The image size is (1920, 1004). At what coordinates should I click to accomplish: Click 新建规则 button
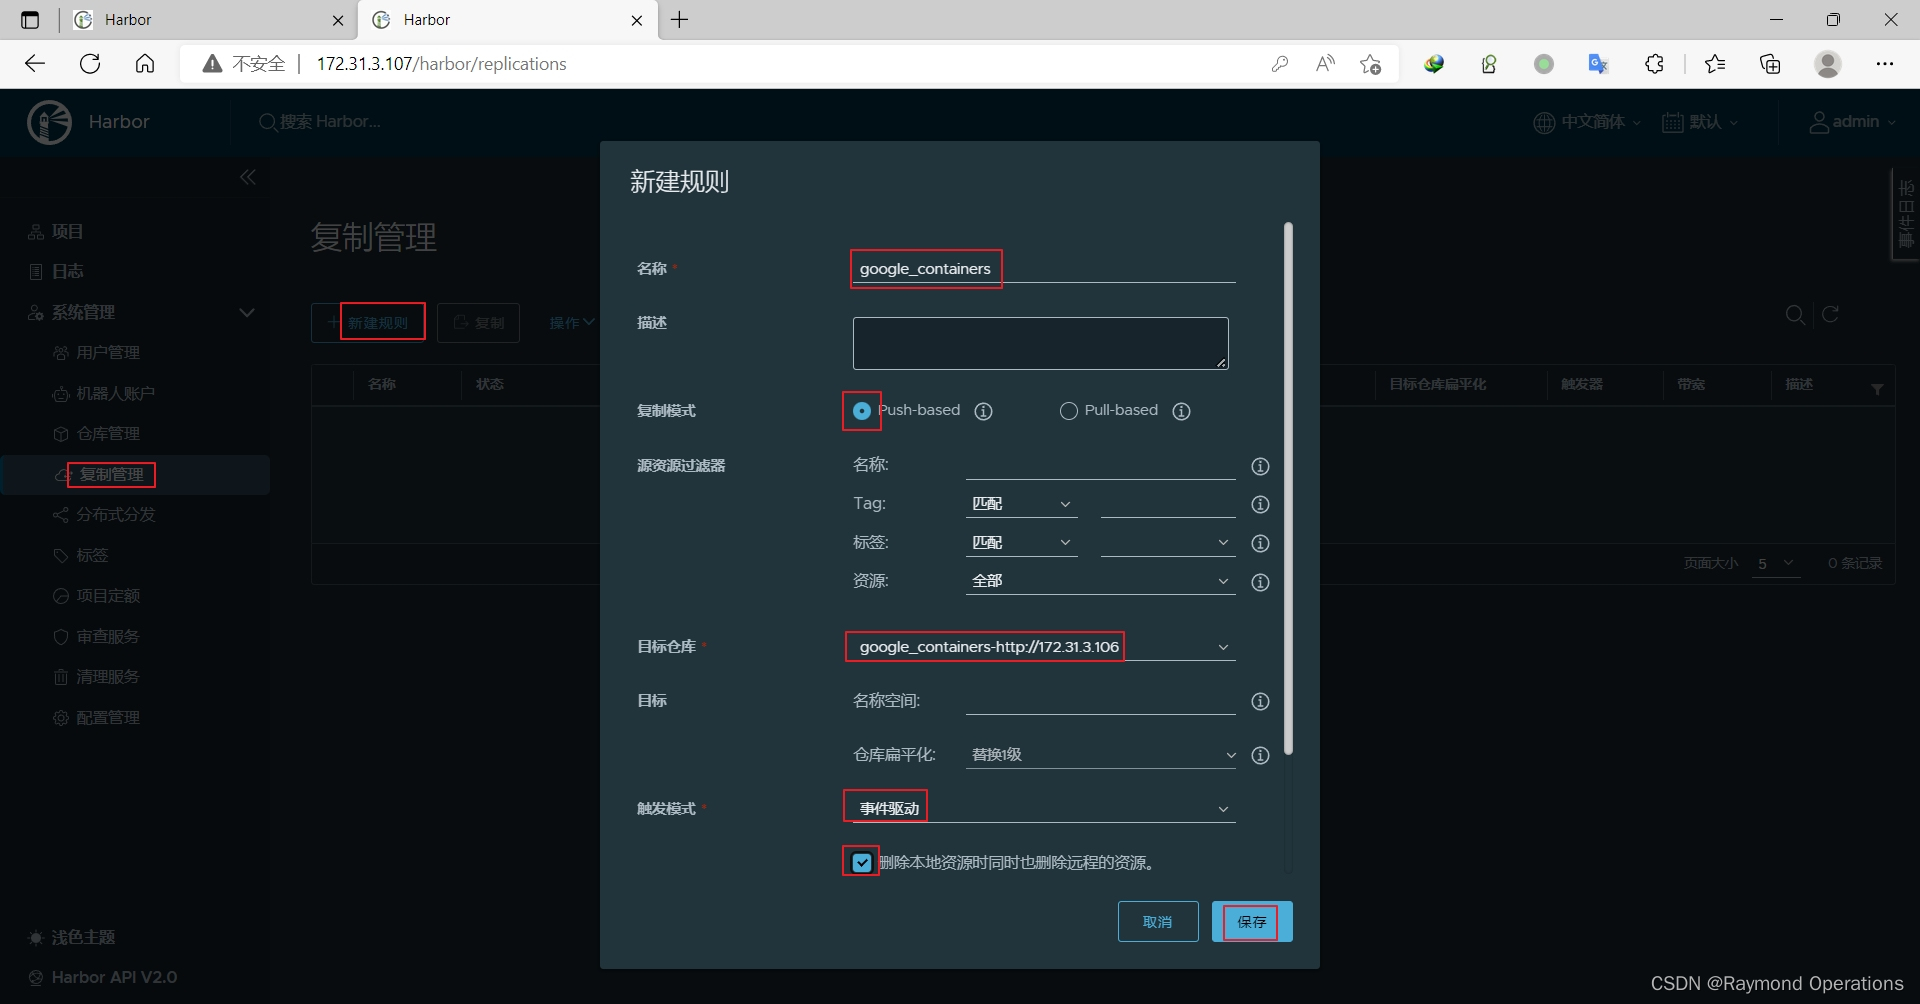coord(368,323)
